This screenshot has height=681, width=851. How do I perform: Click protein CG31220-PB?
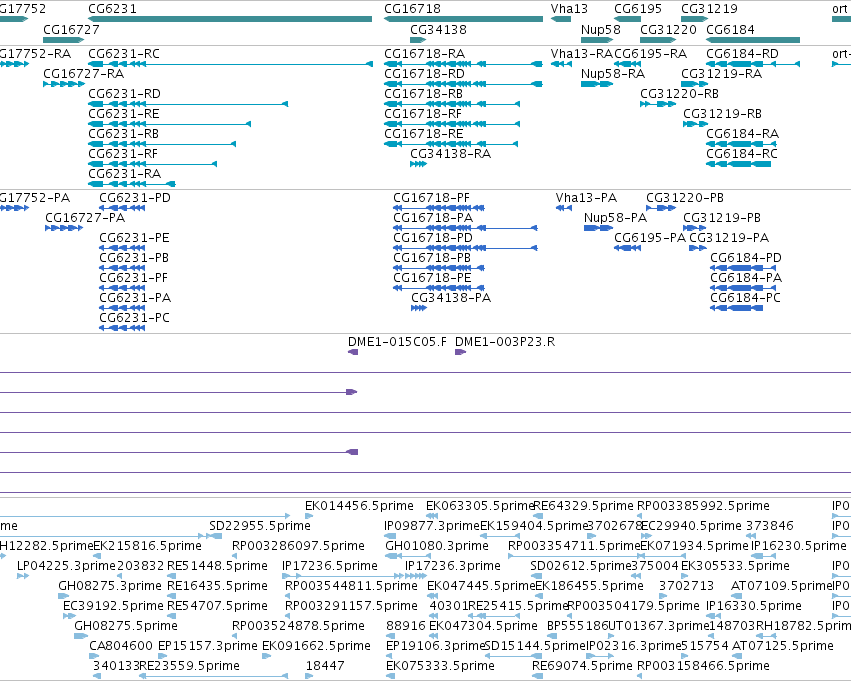661,208
